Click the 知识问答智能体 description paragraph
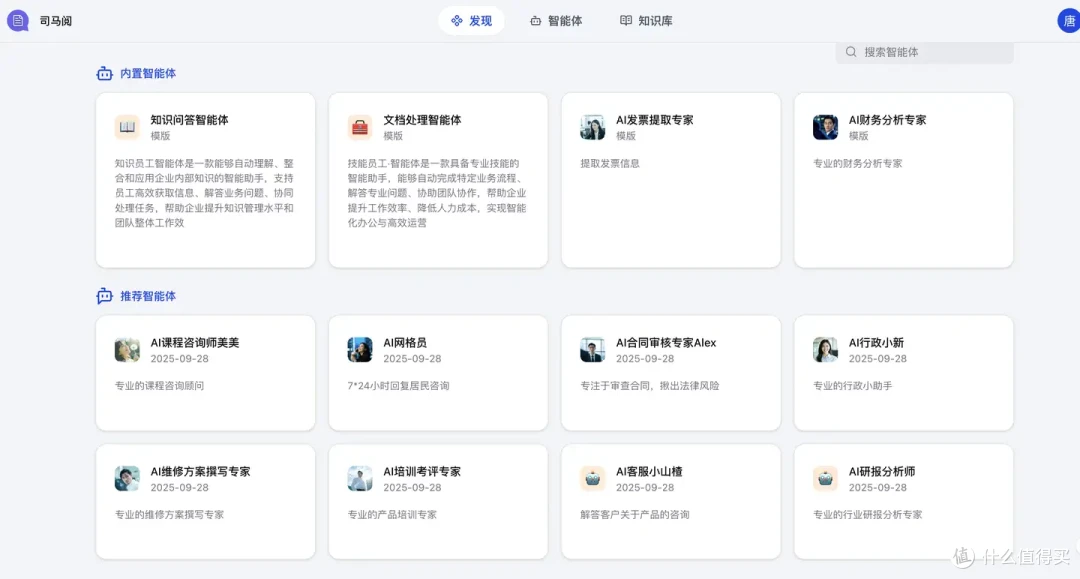Screen dimensions: 1080x579 coord(205,193)
